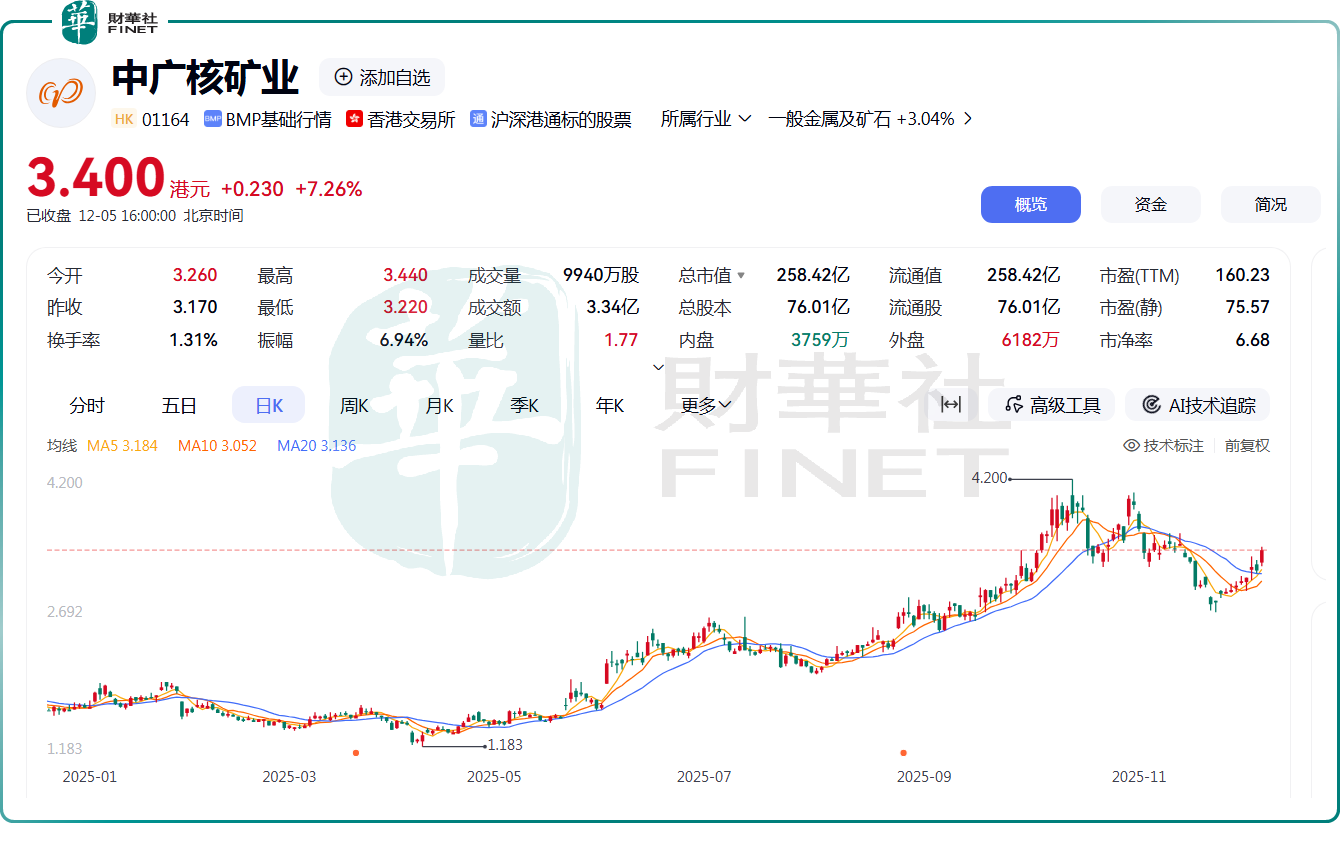Click the MA20 moving average legend
The height and width of the screenshot is (843, 1340).
click(316, 445)
